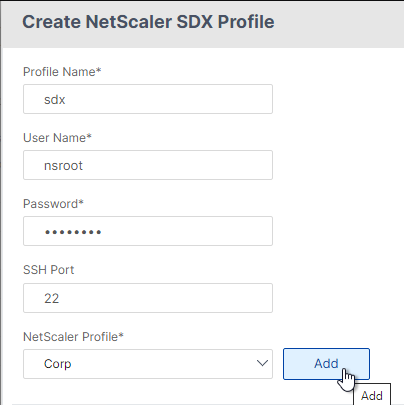Select the Corp value in NetScaler Profile
Screen dimensions: 404x405
click(57, 364)
